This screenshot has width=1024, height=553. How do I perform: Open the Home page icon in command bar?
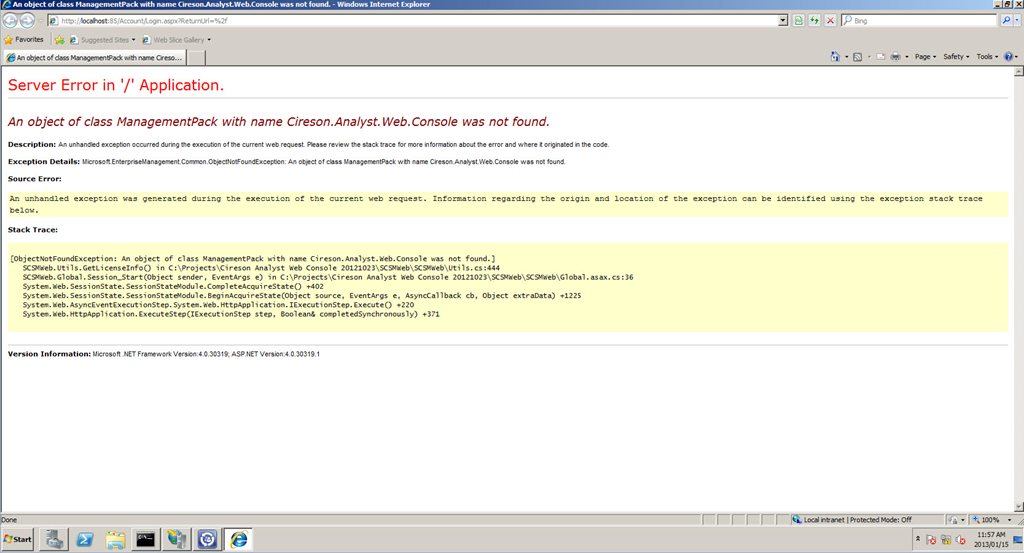coord(834,57)
